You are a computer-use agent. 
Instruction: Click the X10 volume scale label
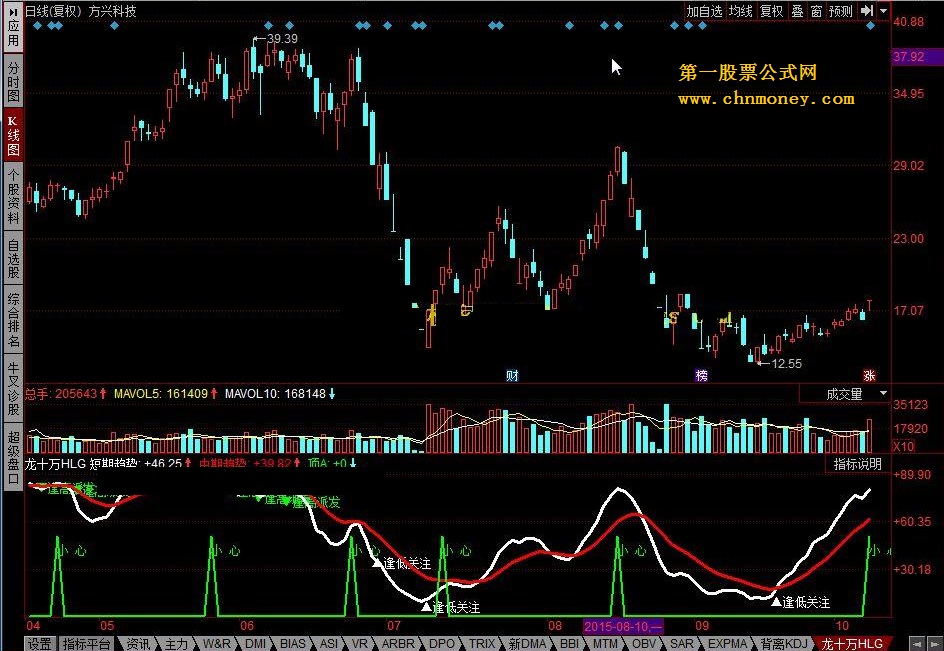tap(903, 446)
